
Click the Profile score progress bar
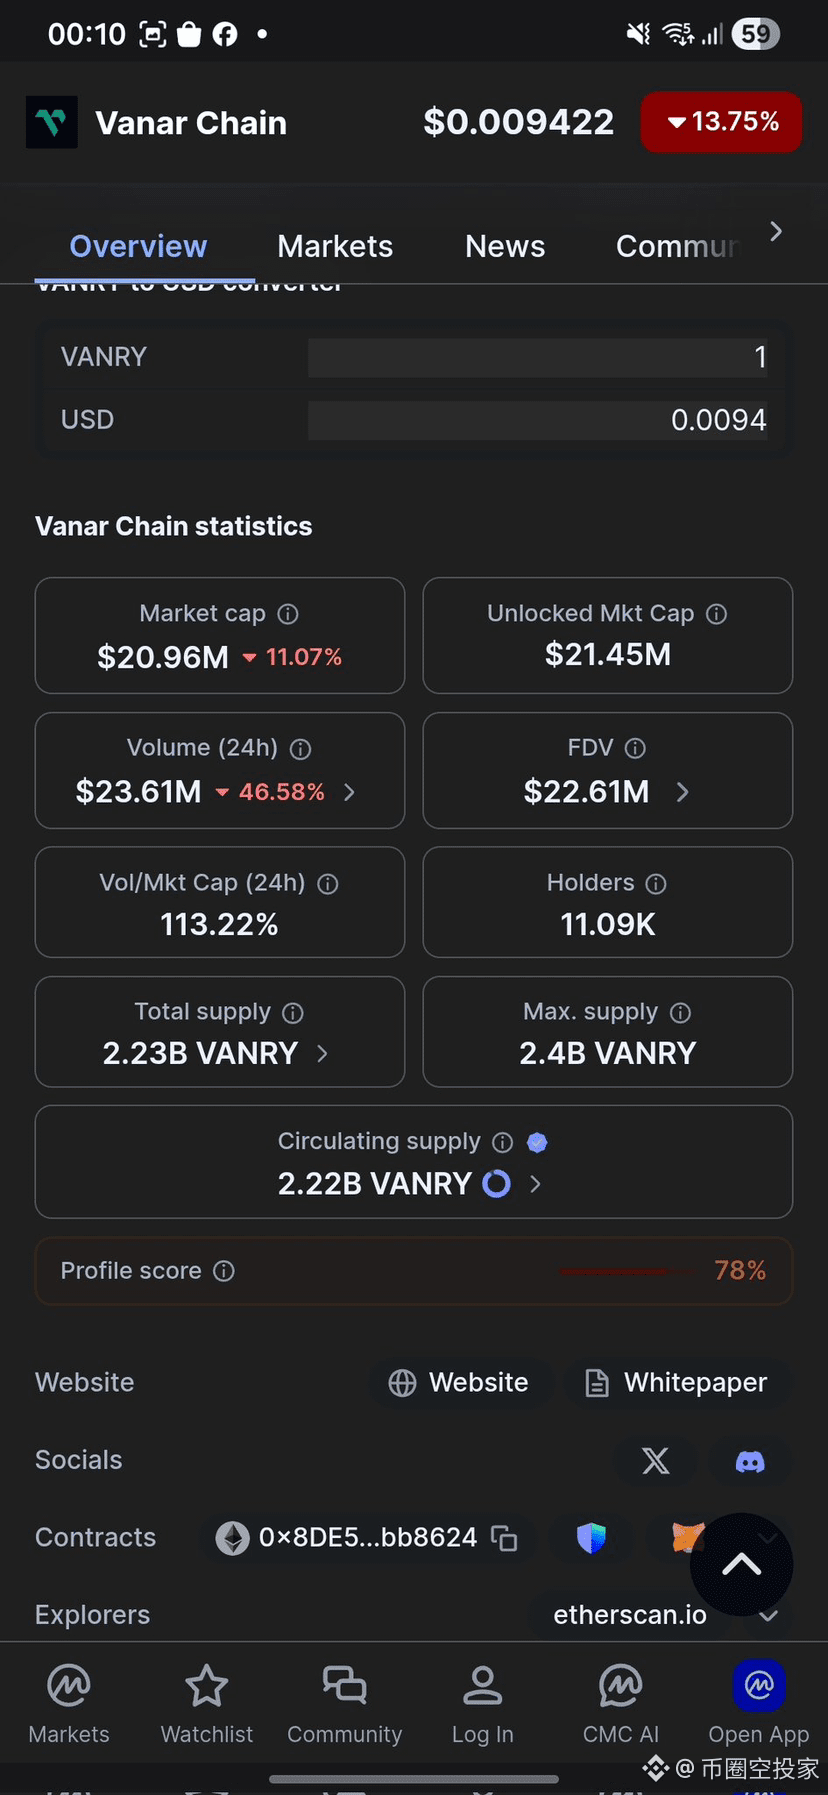(x=627, y=1271)
